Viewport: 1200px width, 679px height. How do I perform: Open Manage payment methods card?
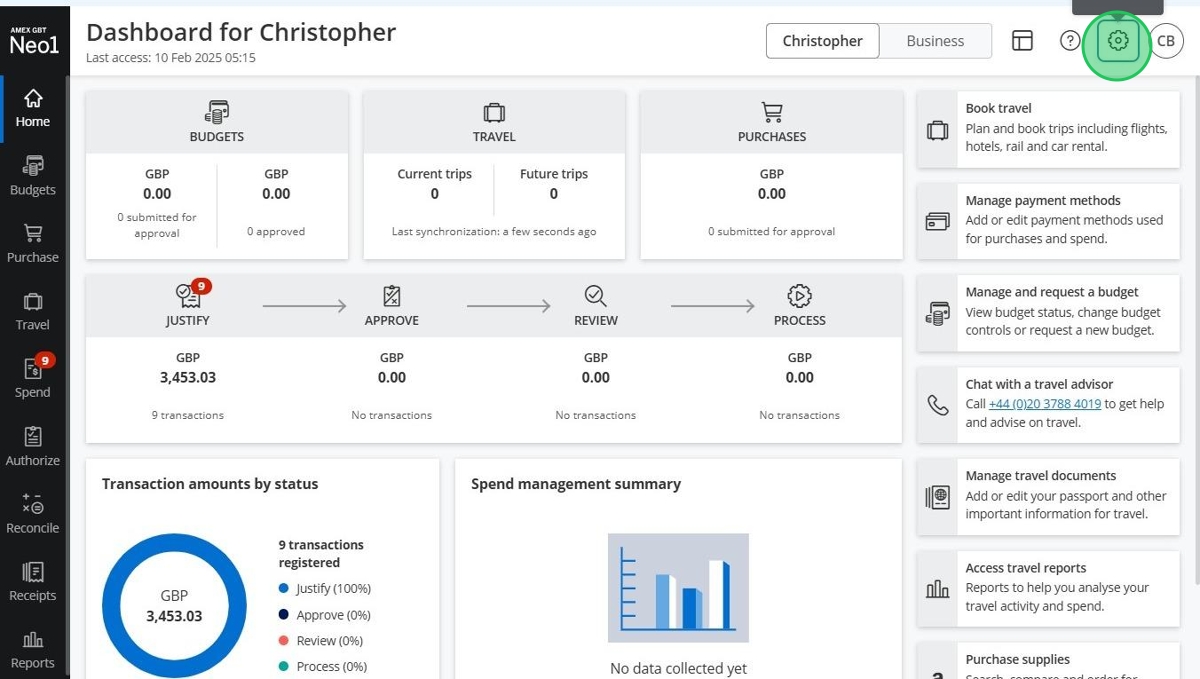click(1048, 222)
